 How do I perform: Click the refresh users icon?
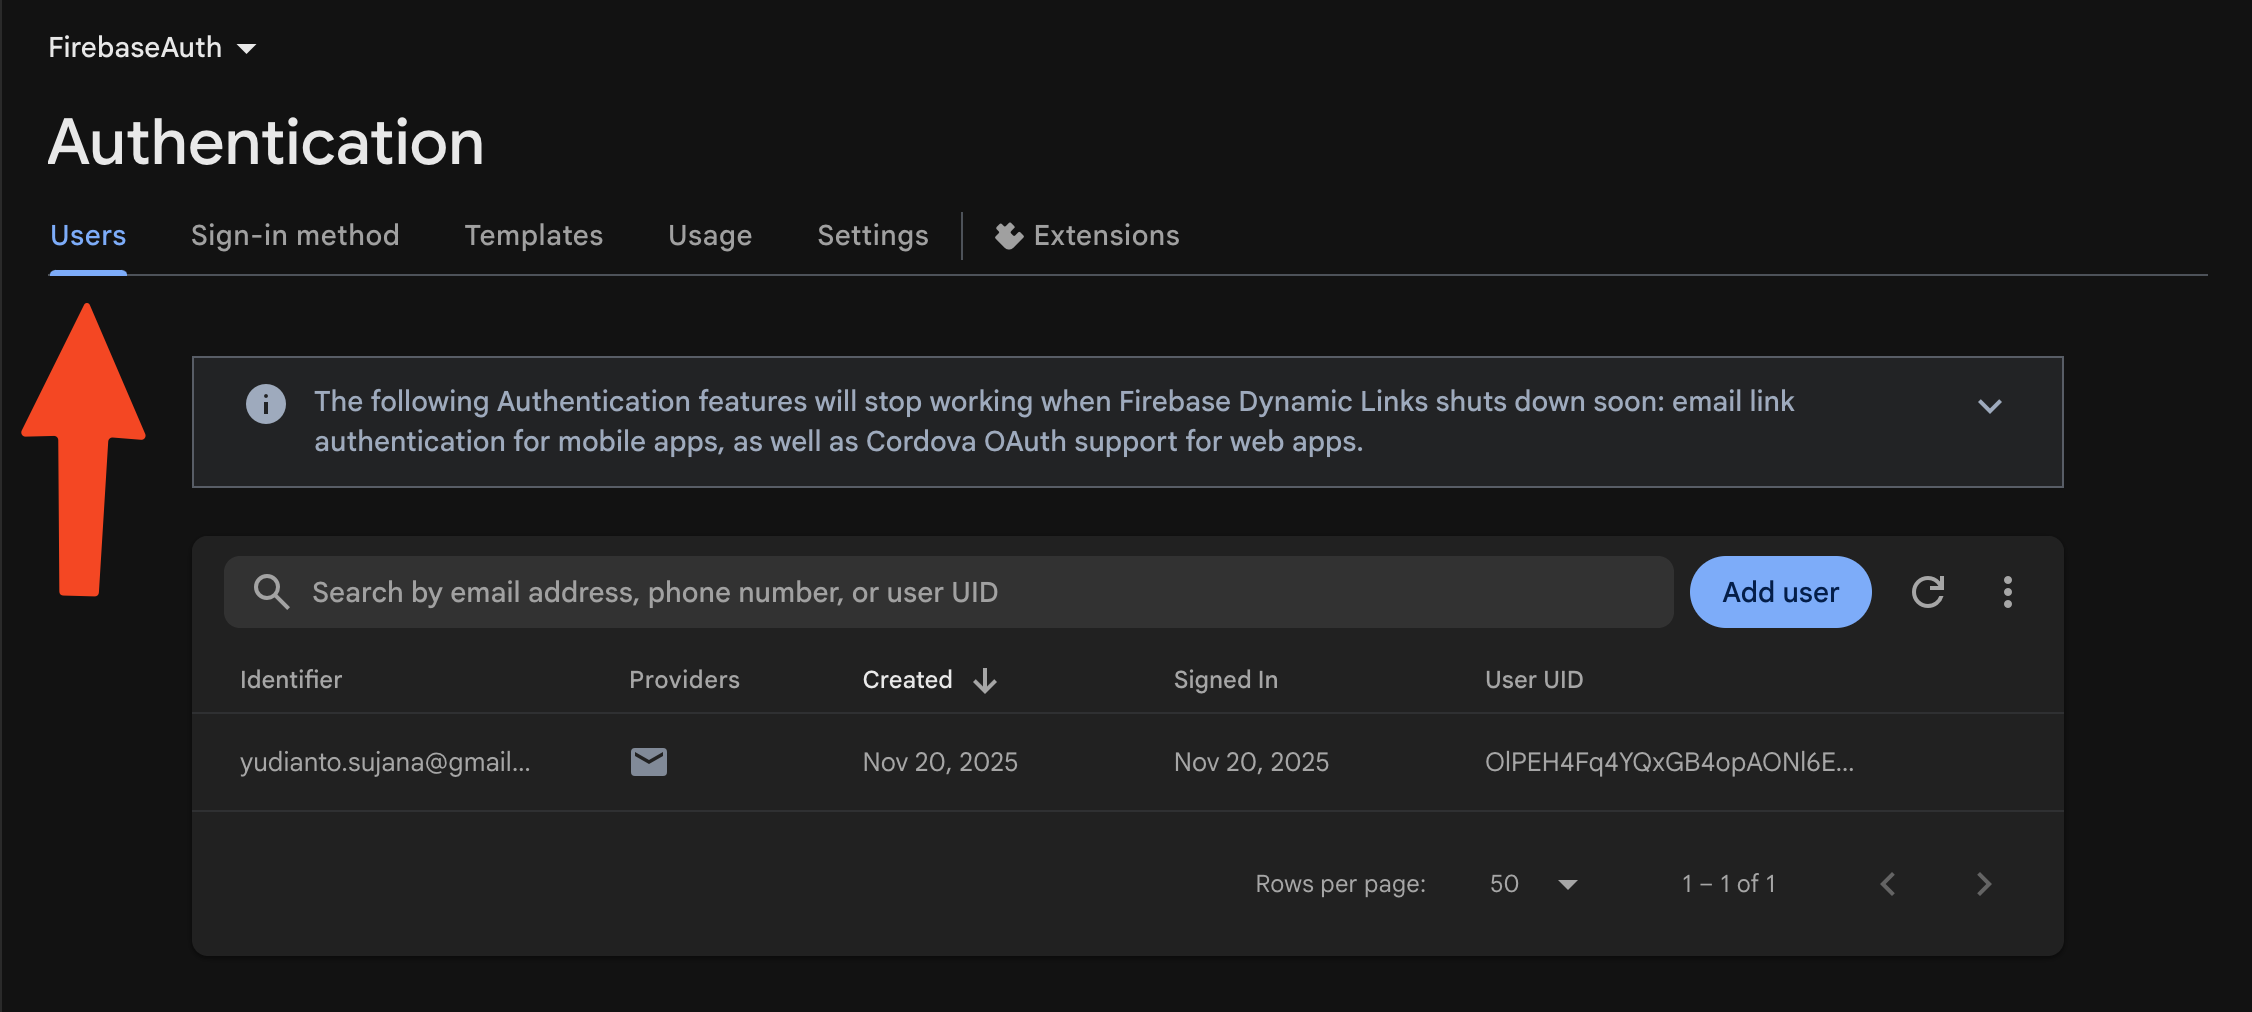pos(1927,592)
